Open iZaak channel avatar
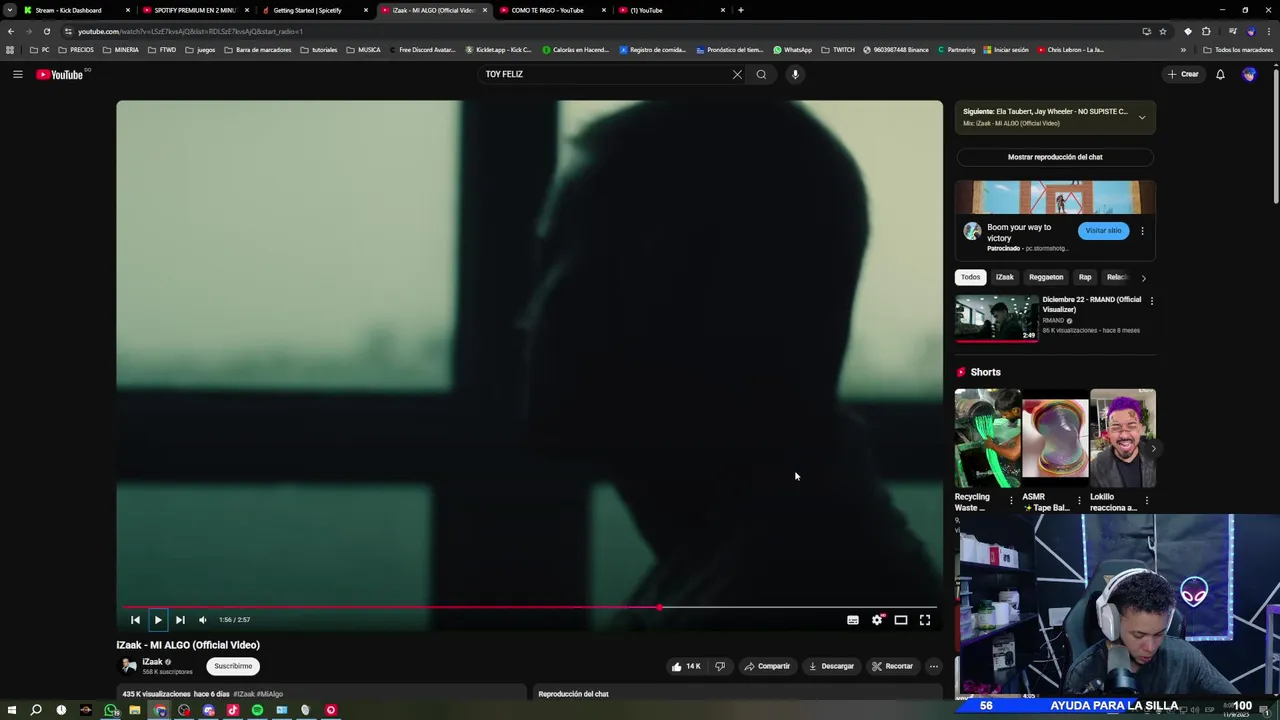The height and width of the screenshot is (720, 1280). coord(128,666)
